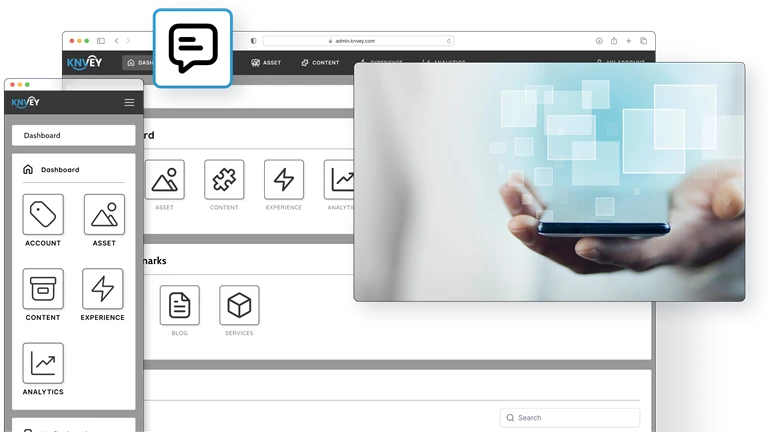Click the Experience bolt icon on desktop dashboard
The image size is (768, 432).
click(x=284, y=180)
